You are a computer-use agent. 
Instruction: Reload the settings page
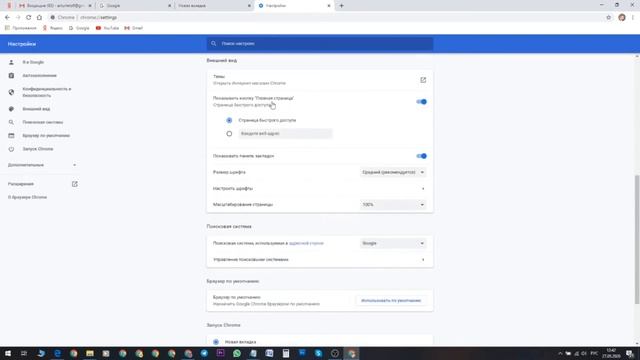coord(29,18)
